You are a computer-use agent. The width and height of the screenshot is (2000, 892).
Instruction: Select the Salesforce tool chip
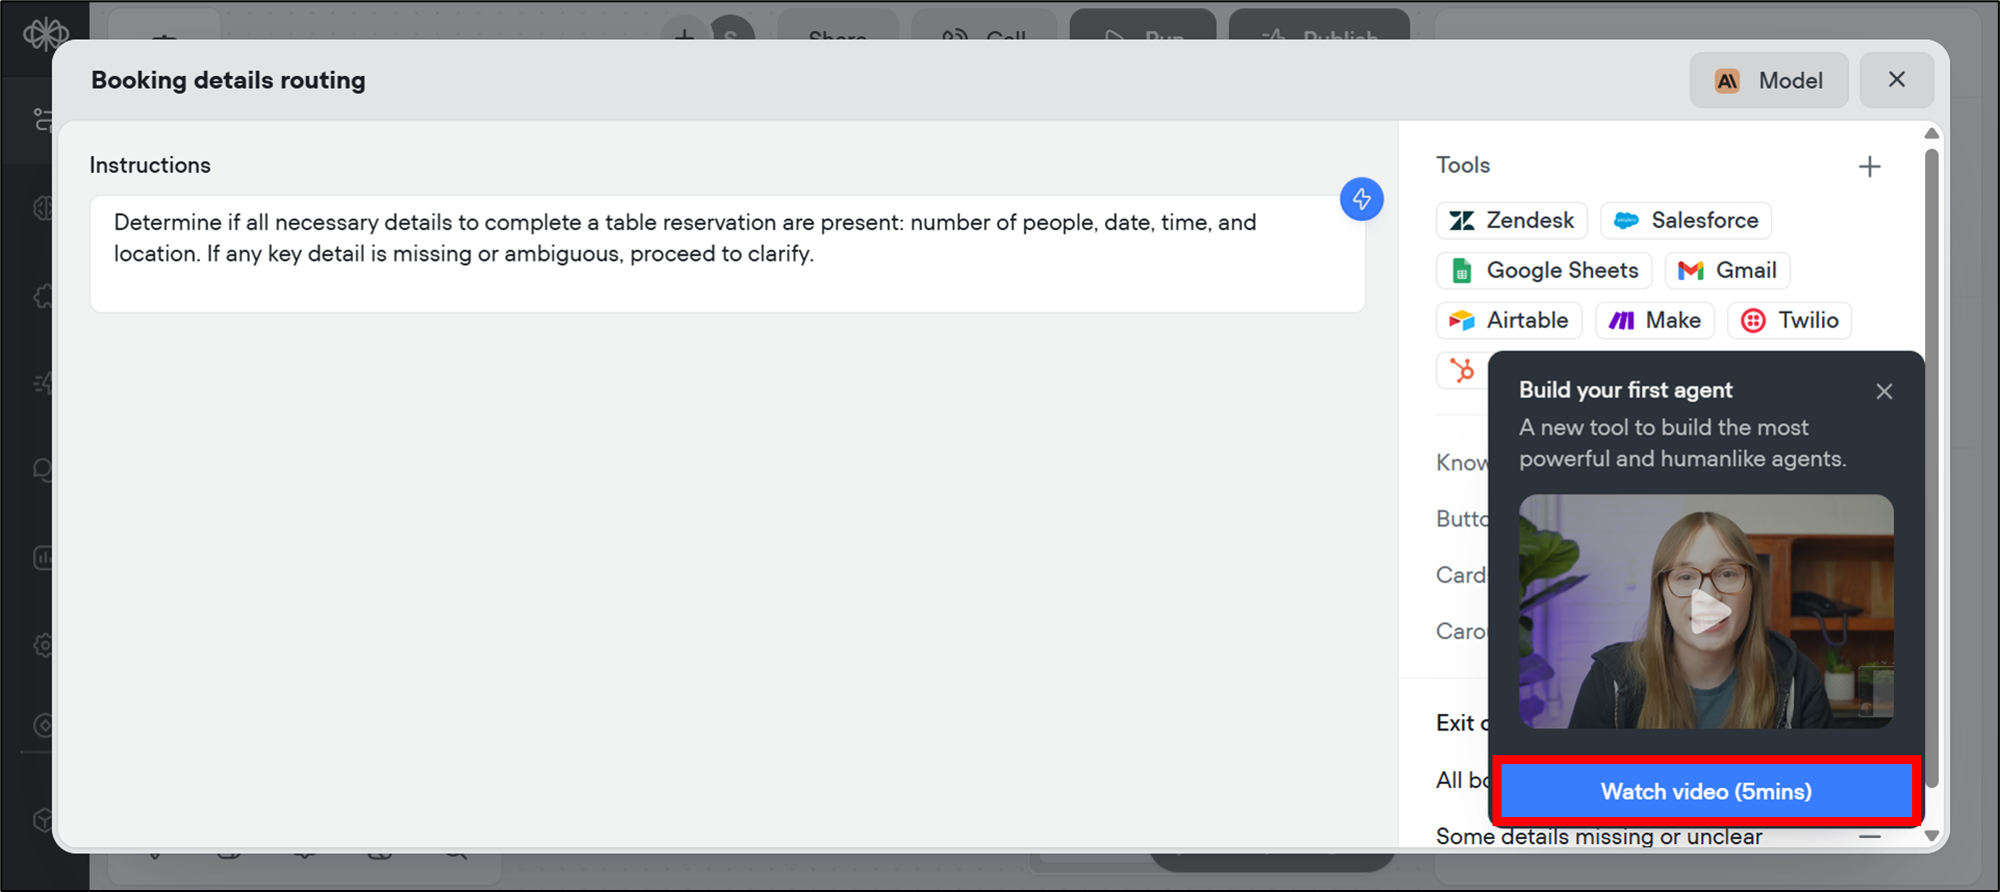tap(1686, 220)
